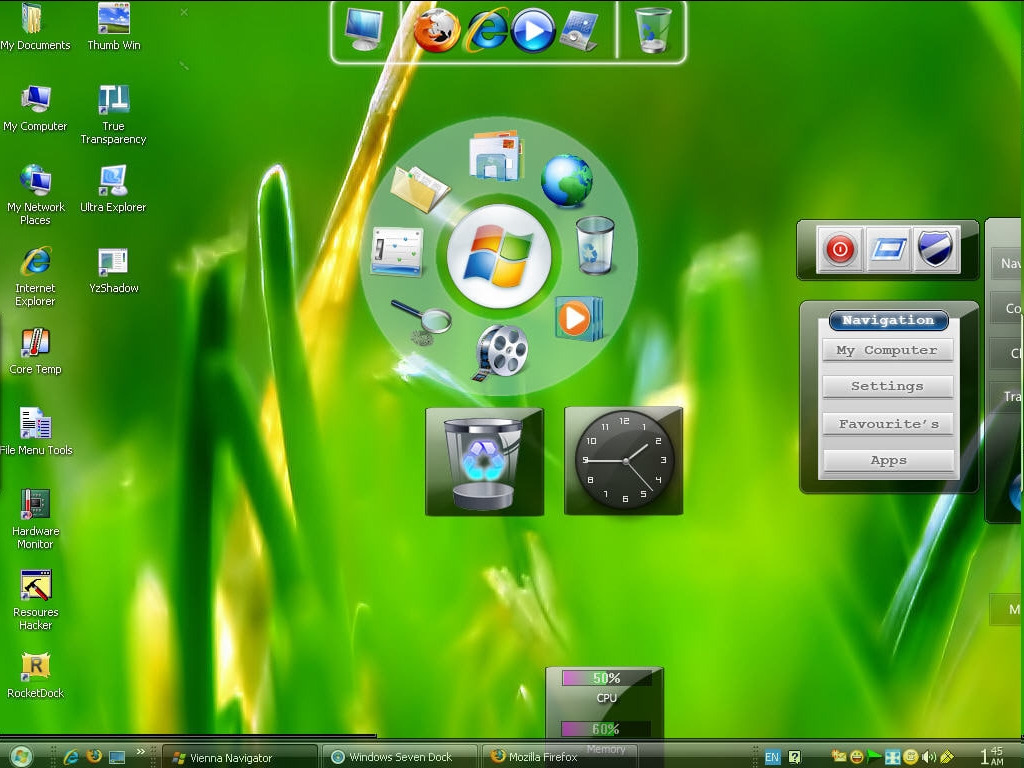Switch to Windows Seven Dock taskbar window
Viewport: 1024px width, 768px height.
tap(400, 757)
